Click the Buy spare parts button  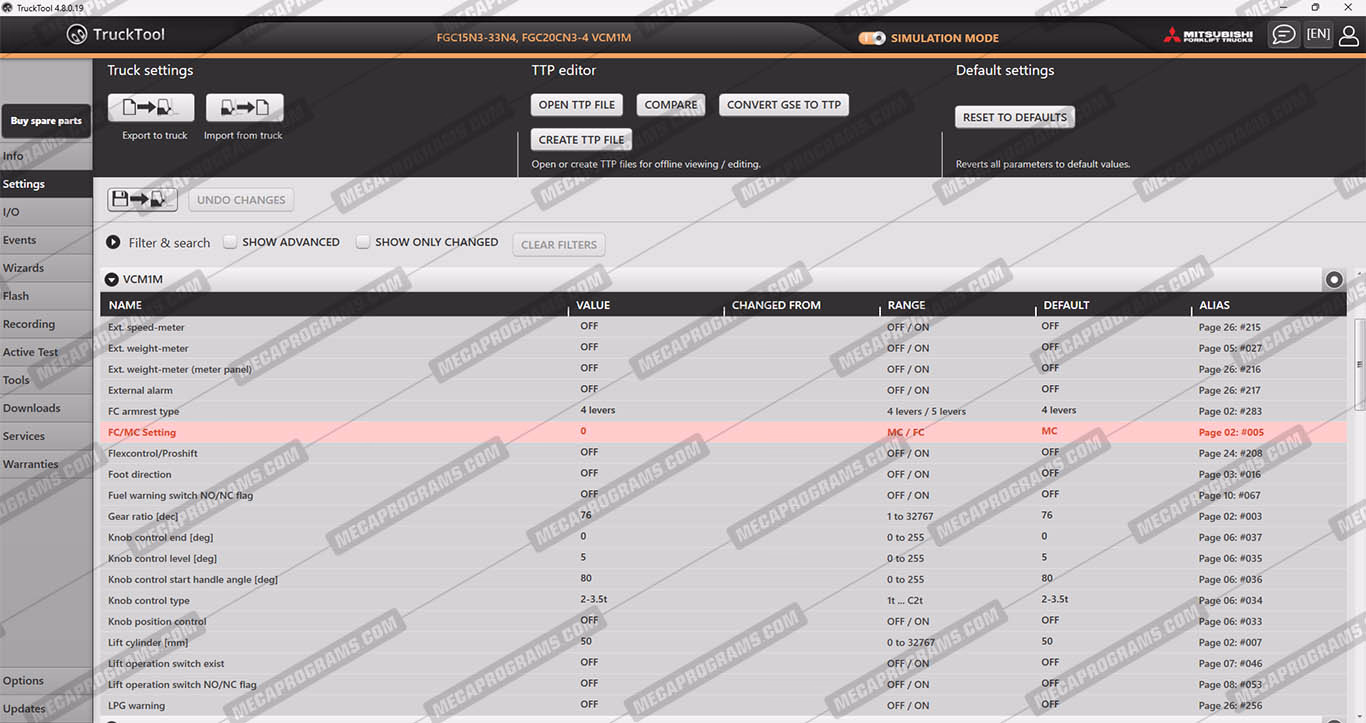pyautogui.click(x=46, y=121)
